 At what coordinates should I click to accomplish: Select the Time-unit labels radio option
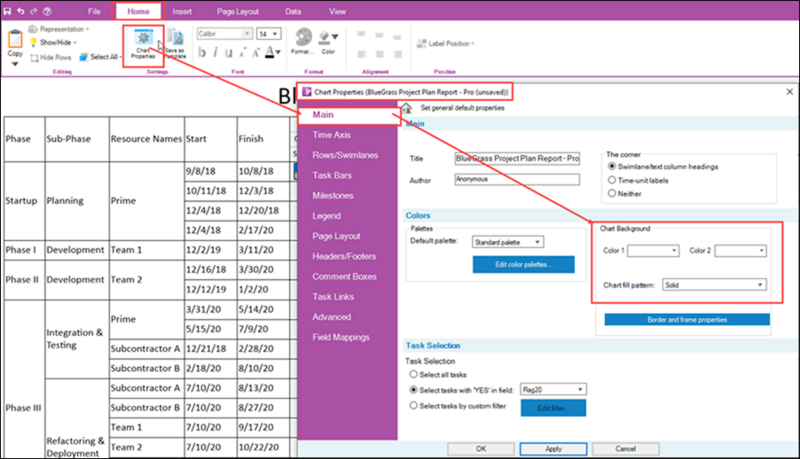(612, 180)
